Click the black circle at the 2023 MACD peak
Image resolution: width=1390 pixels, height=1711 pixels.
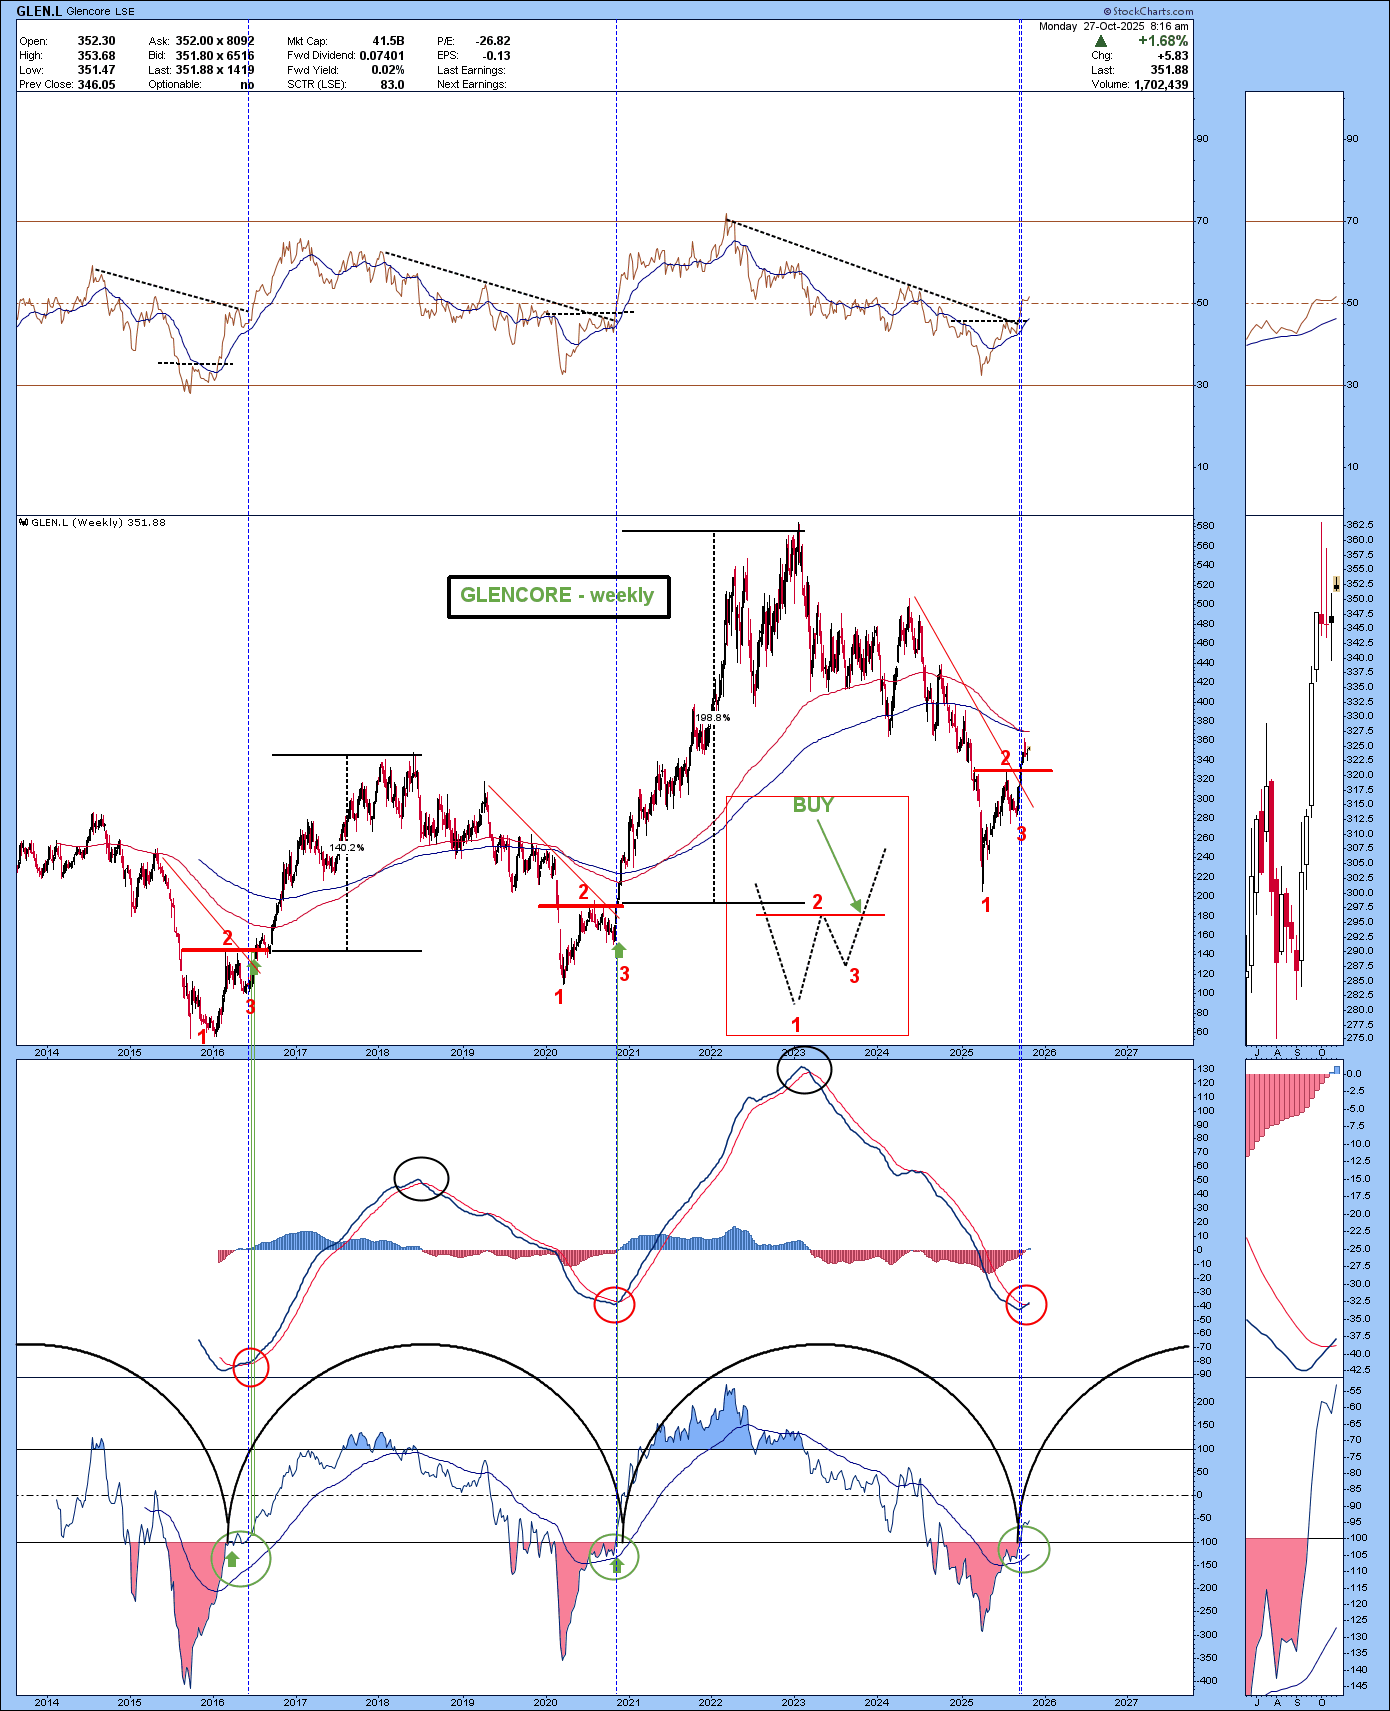click(803, 1070)
